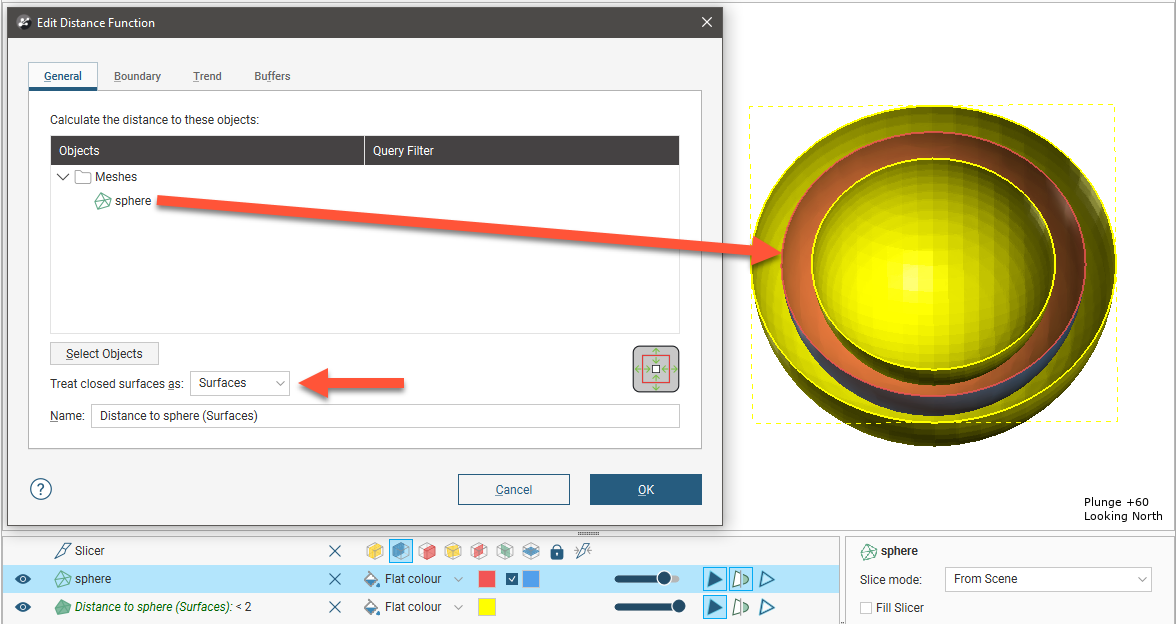Toggle visibility of Distance to sphere layer
The width and height of the screenshot is (1176, 624).
point(23,607)
